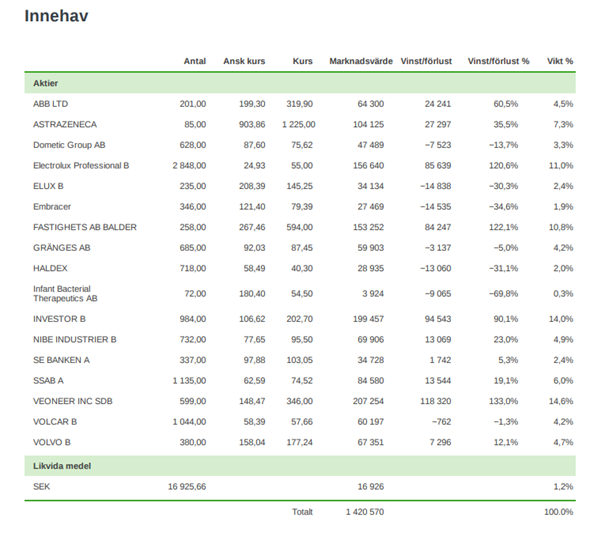Select NIBE INDUSTRIER B row name
Image resolution: width=605 pixels, height=548 pixels.
coord(75,340)
